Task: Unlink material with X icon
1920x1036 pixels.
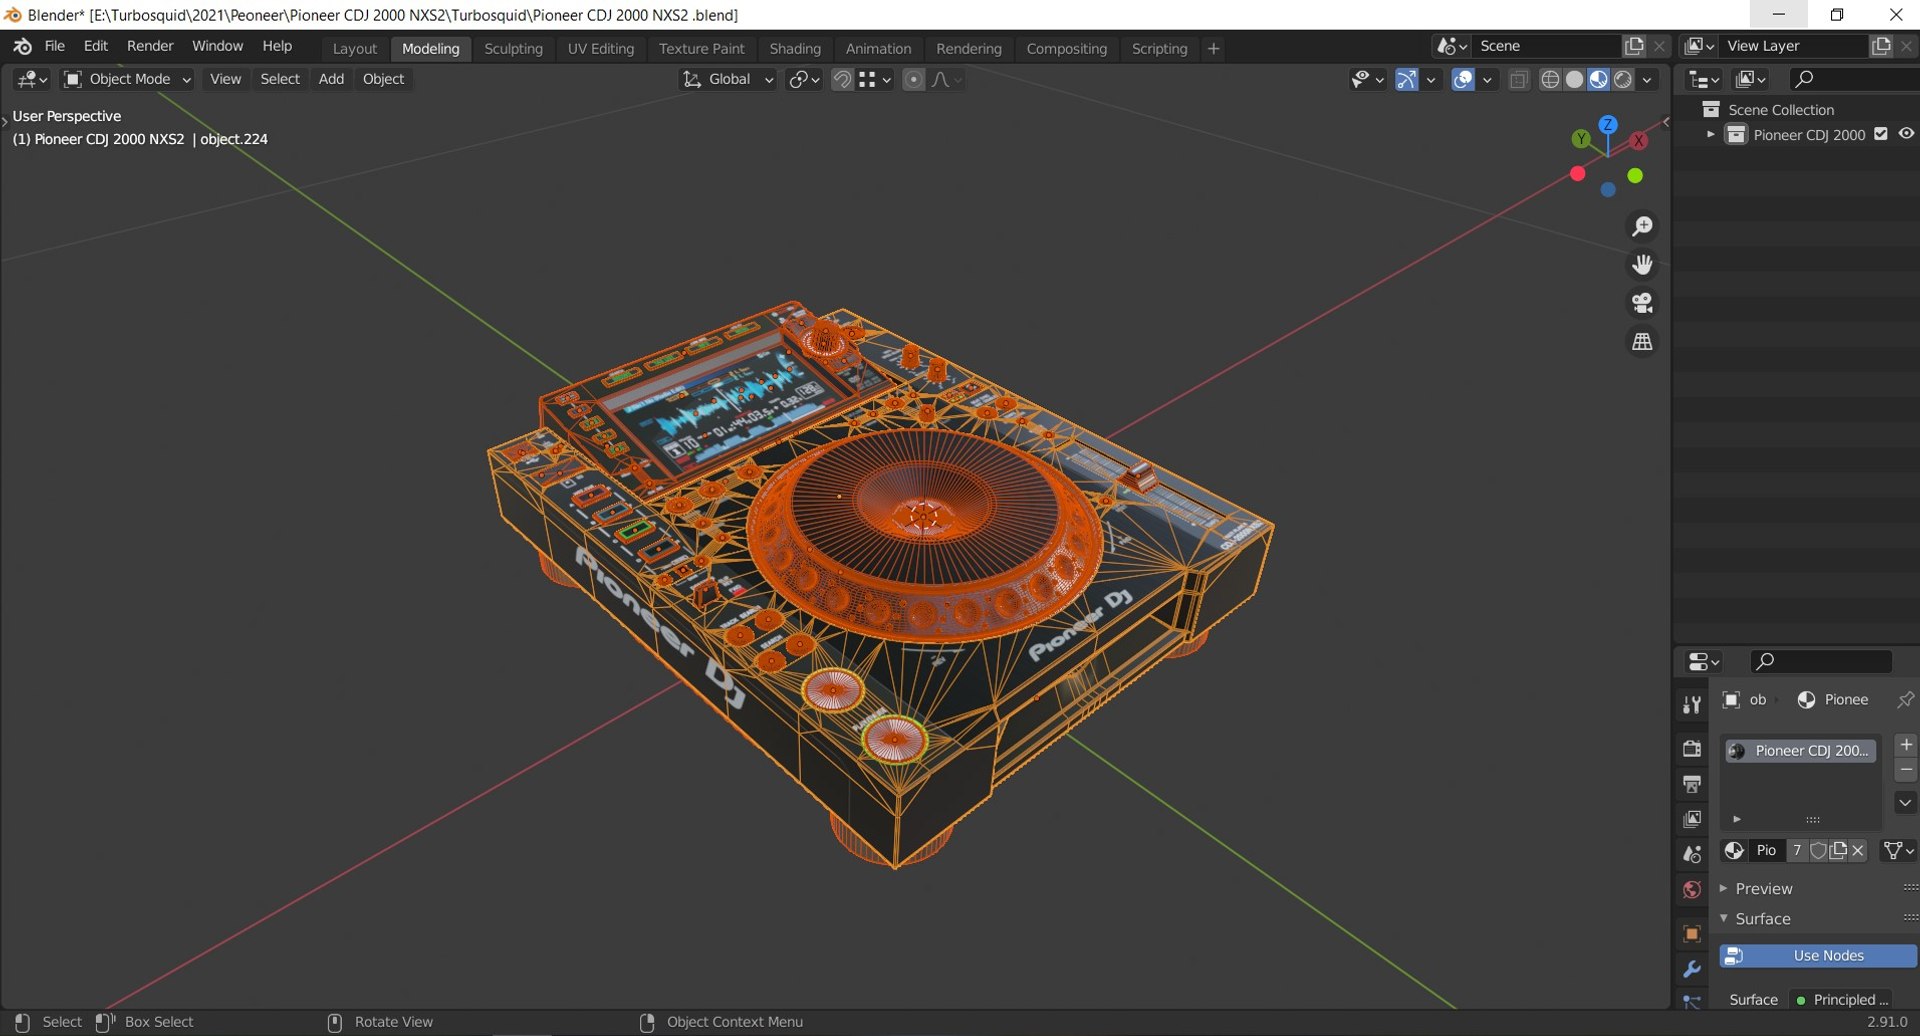Action: 1858,851
